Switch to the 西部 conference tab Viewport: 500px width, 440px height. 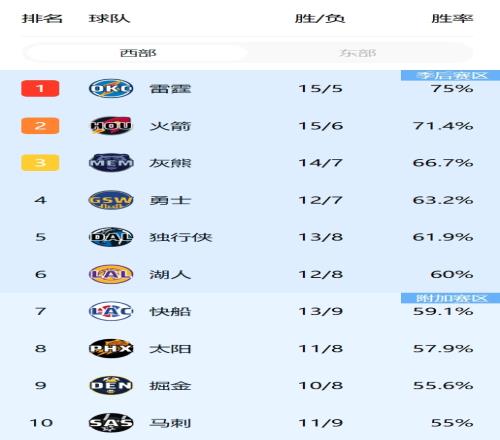coord(137,53)
